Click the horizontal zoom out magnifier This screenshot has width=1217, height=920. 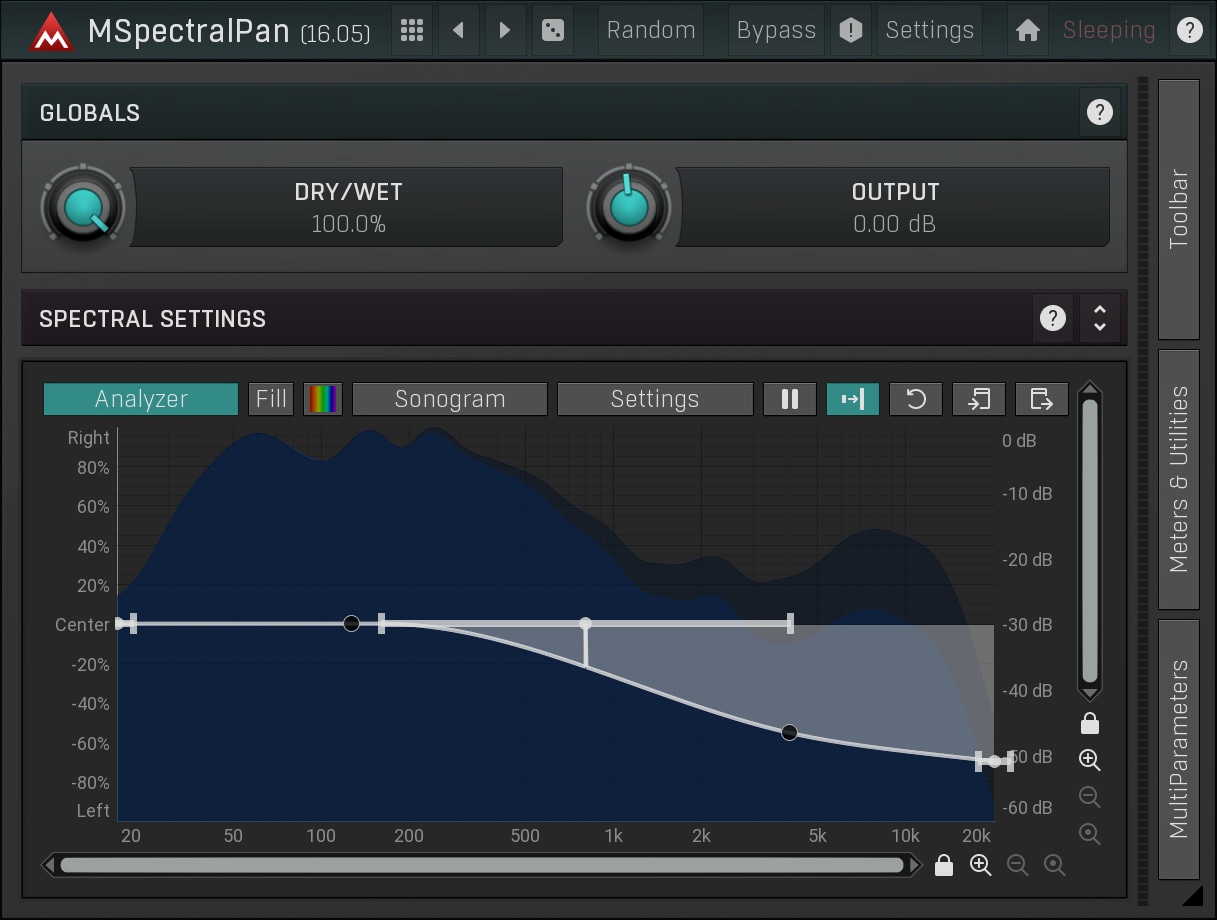click(1018, 866)
